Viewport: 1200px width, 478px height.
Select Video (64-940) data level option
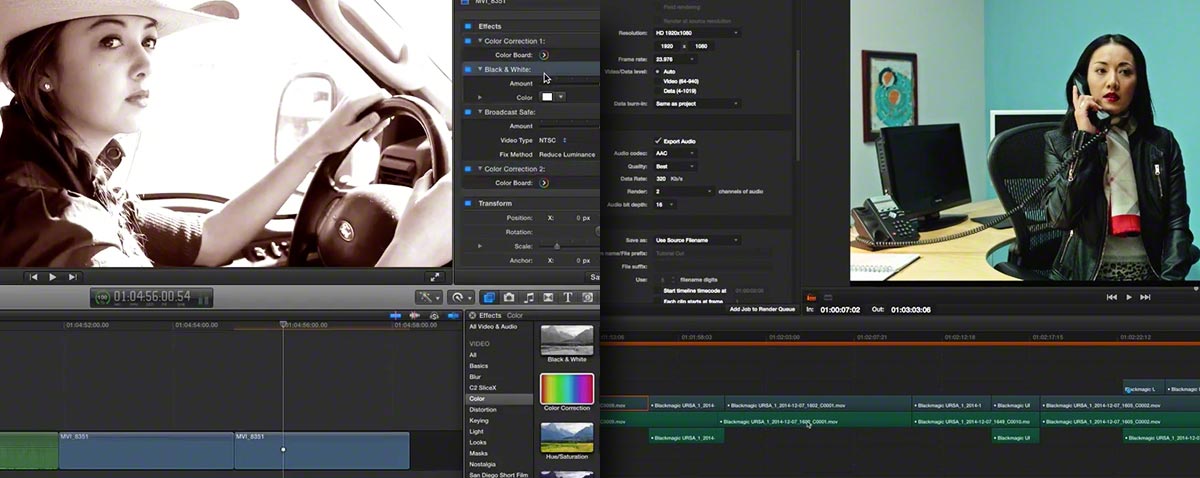coord(658,81)
